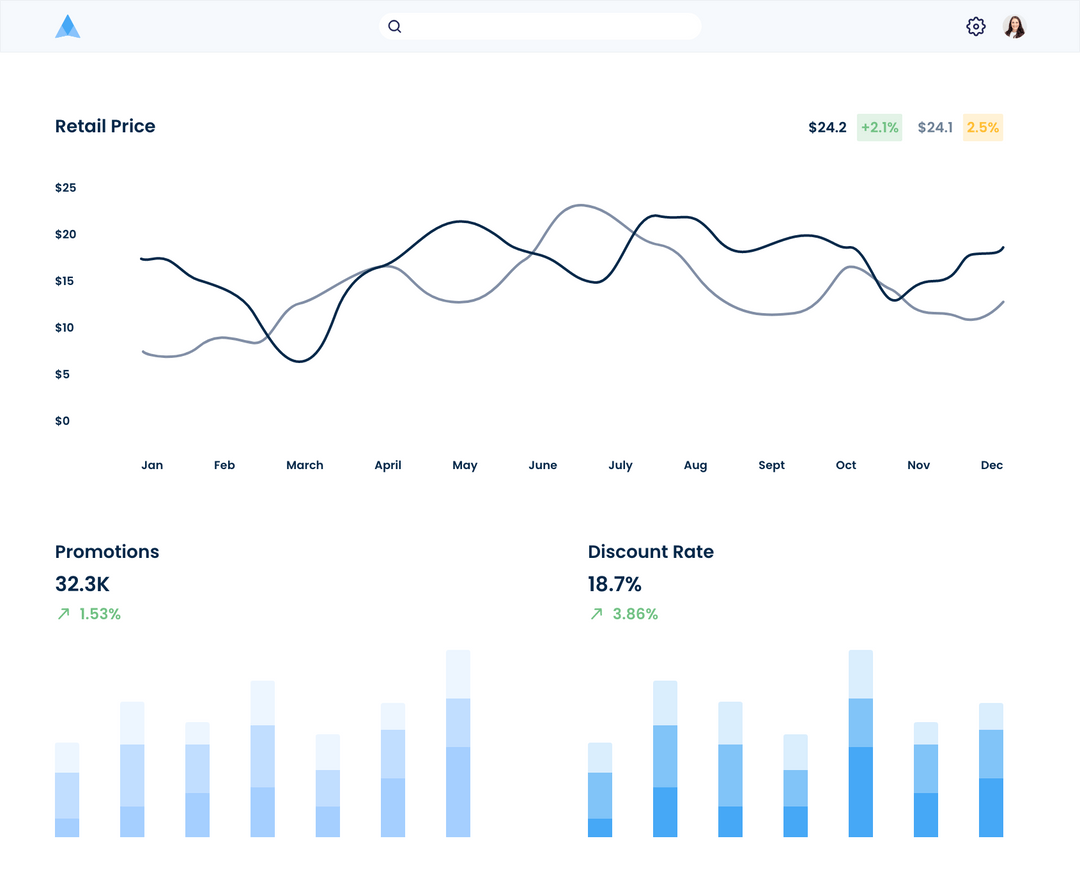Click the $25 label on the y-axis
This screenshot has width=1080, height=896.
[65, 187]
